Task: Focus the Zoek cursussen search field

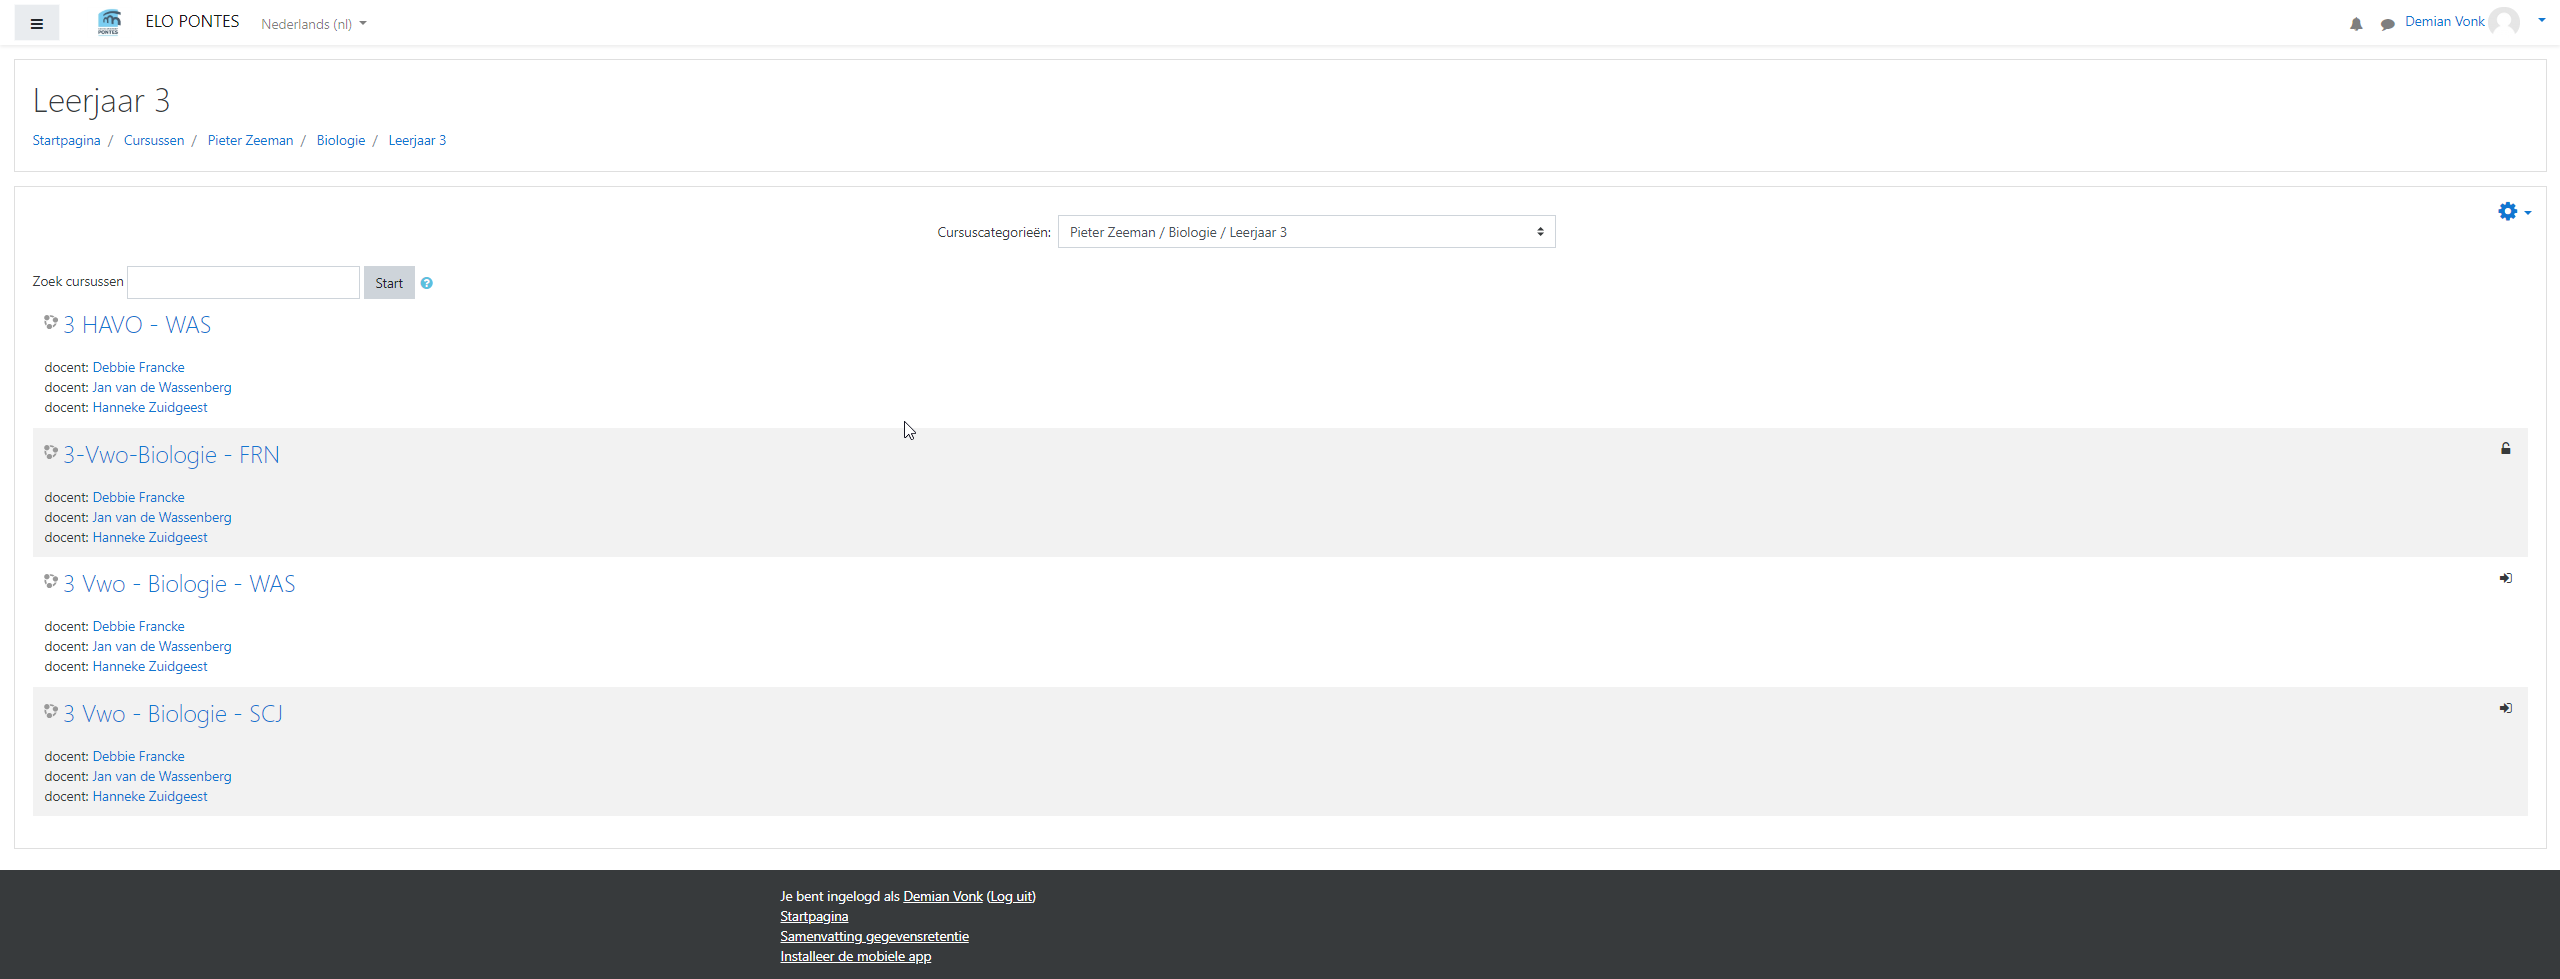Action: click(243, 282)
